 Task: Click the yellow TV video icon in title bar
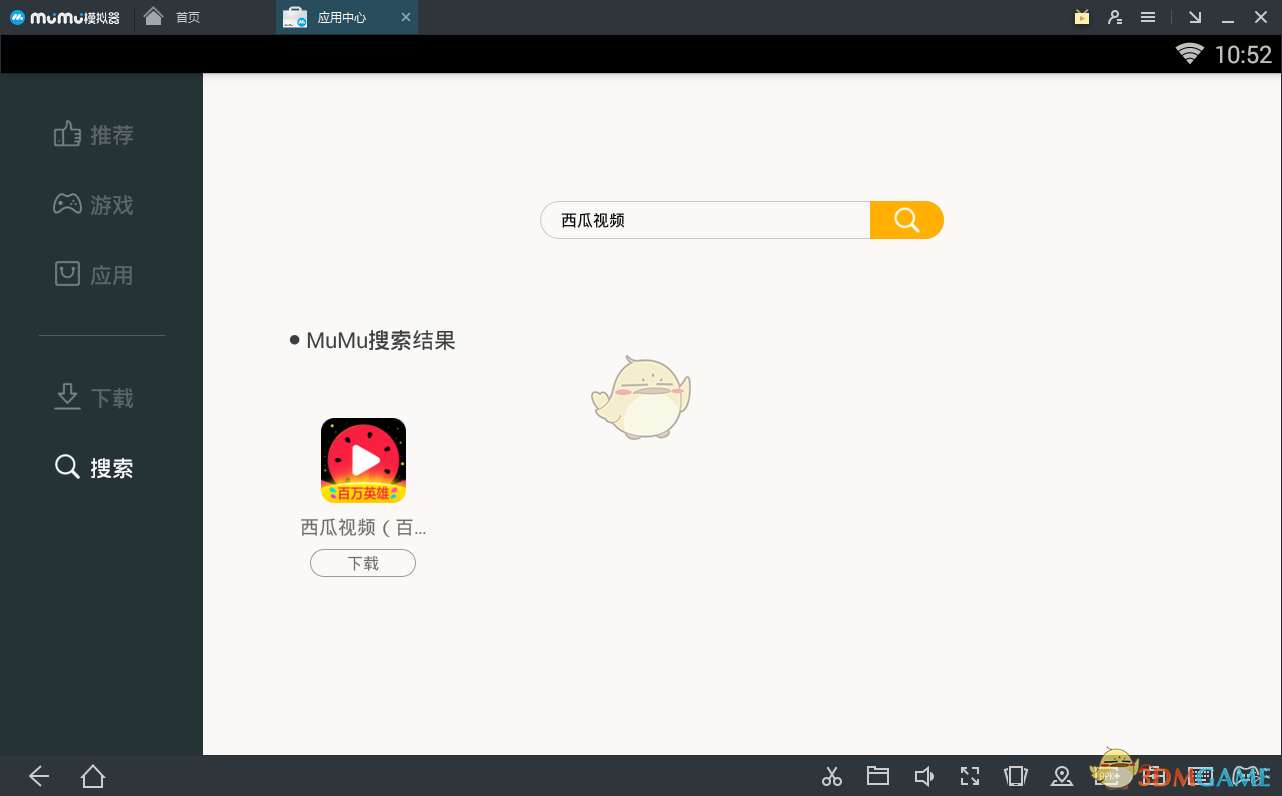[x=1082, y=17]
